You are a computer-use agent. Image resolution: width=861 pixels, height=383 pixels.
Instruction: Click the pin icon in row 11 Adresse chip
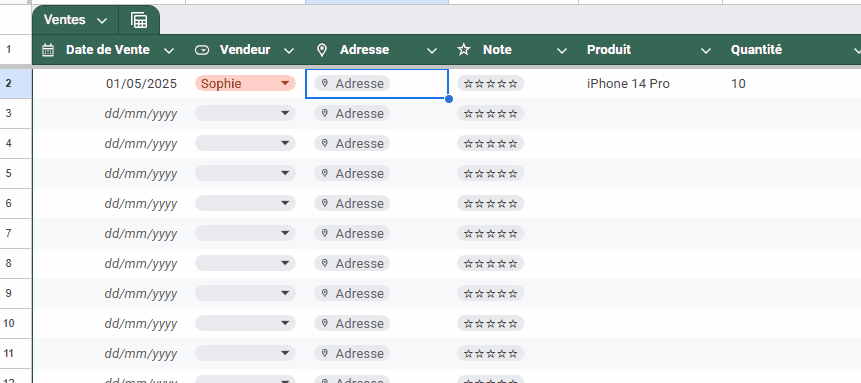tap(325, 353)
